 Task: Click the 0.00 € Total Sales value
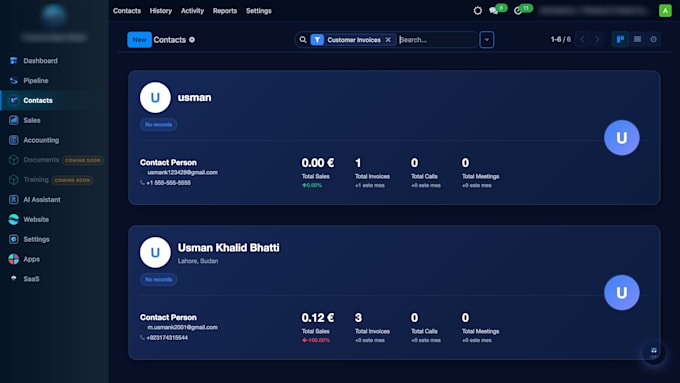318,163
